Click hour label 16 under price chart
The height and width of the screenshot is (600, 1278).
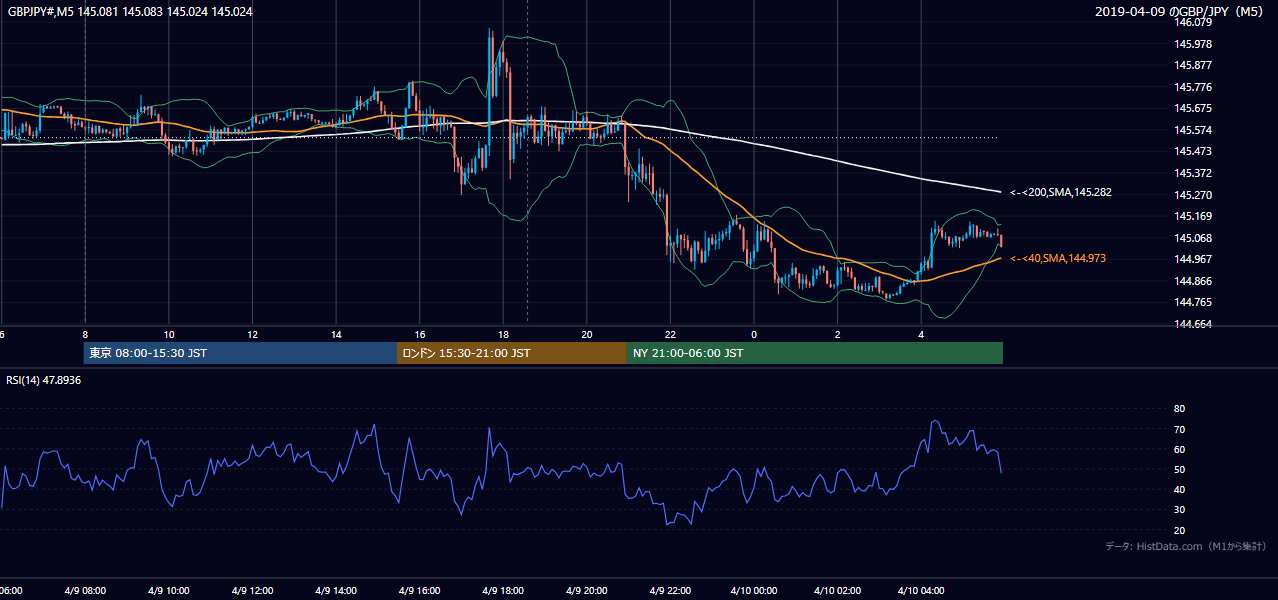[x=420, y=334]
